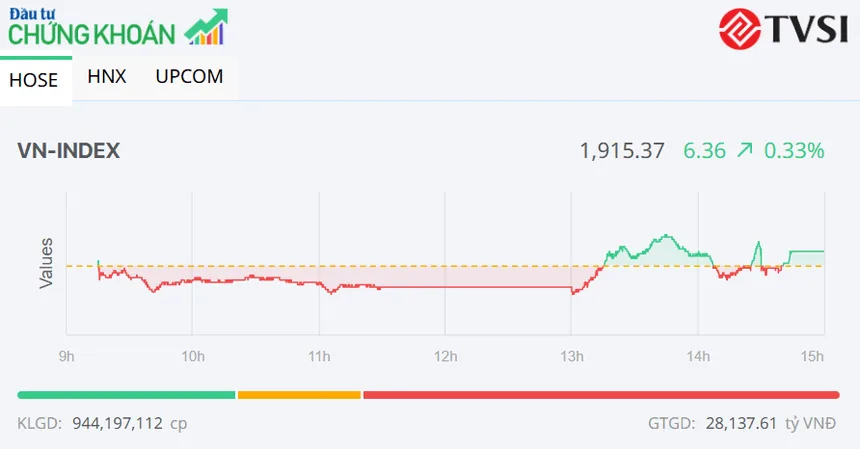Click the red TVSI emblem icon
The height and width of the screenshot is (449, 860).
pos(740,29)
